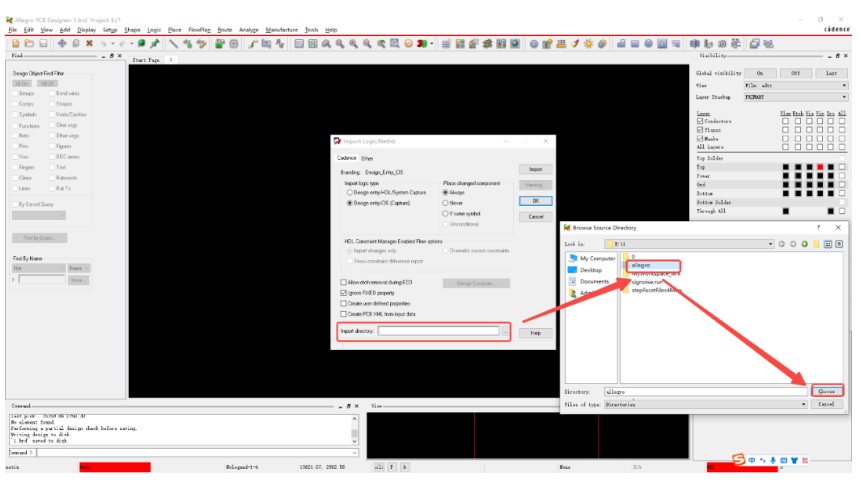
Task: Select Design entry HDL/System Capture radio
Action: click(349, 193)
